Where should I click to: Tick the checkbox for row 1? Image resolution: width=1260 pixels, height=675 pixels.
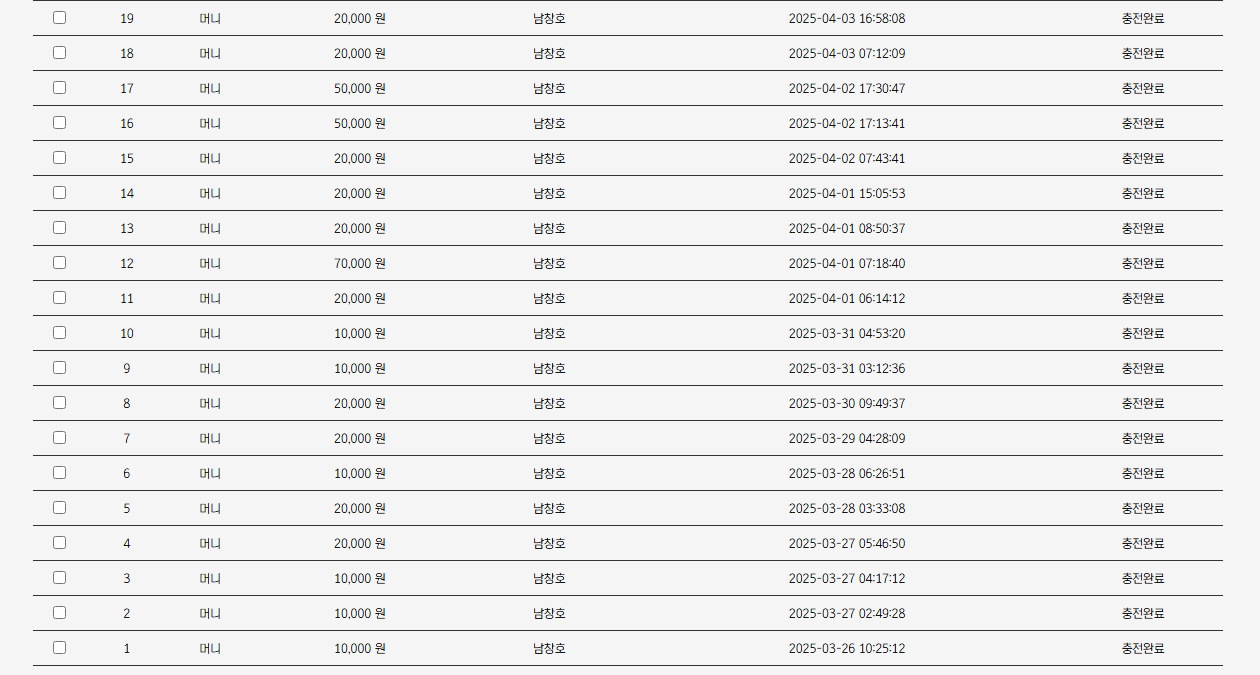60,648
